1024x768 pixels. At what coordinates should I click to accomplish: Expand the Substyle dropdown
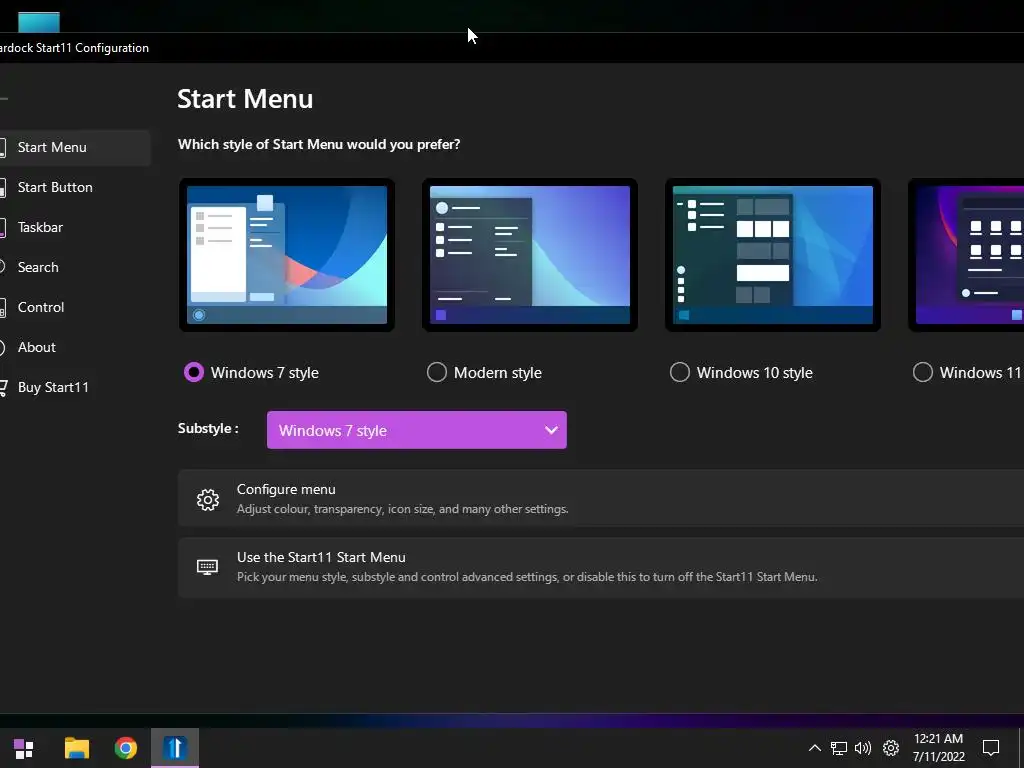(417, 430)
